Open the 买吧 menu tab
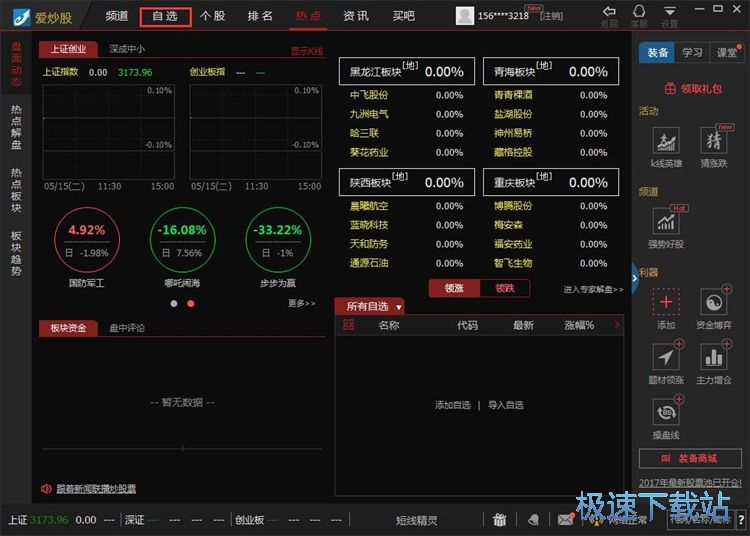The height and width of the screenshot is (536, 750). point(404,16)
